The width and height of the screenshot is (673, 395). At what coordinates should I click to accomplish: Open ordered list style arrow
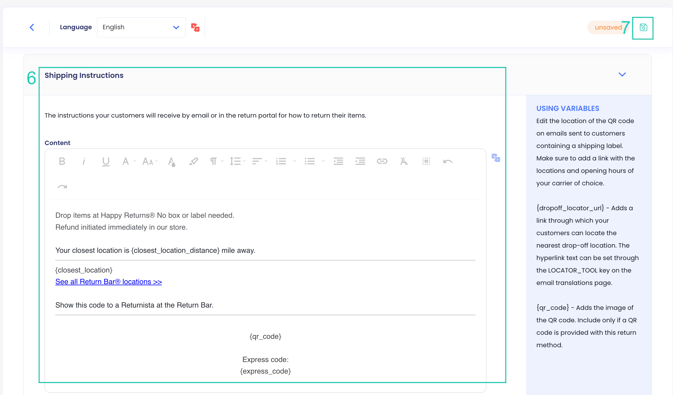pyautogui.click(x=294, y=161)
